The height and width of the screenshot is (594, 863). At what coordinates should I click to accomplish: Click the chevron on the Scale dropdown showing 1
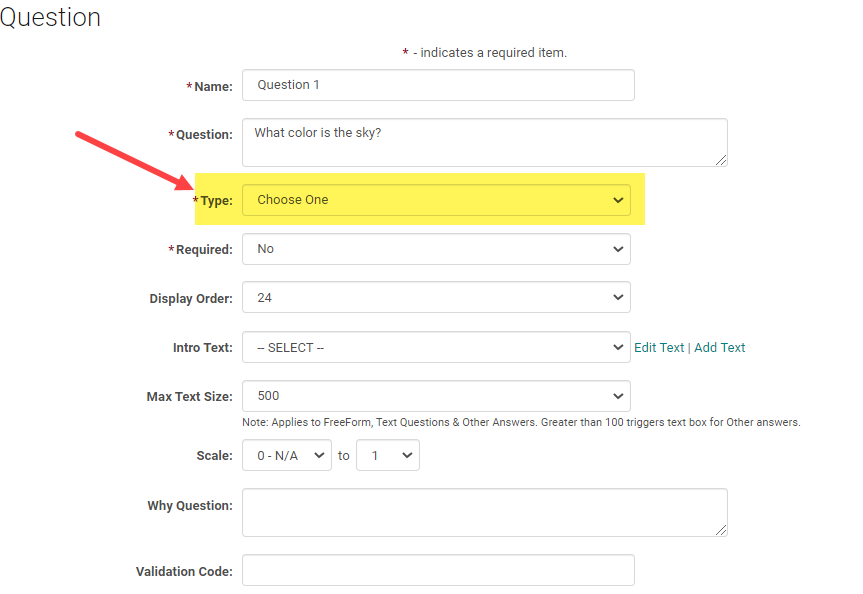(407, 455)
